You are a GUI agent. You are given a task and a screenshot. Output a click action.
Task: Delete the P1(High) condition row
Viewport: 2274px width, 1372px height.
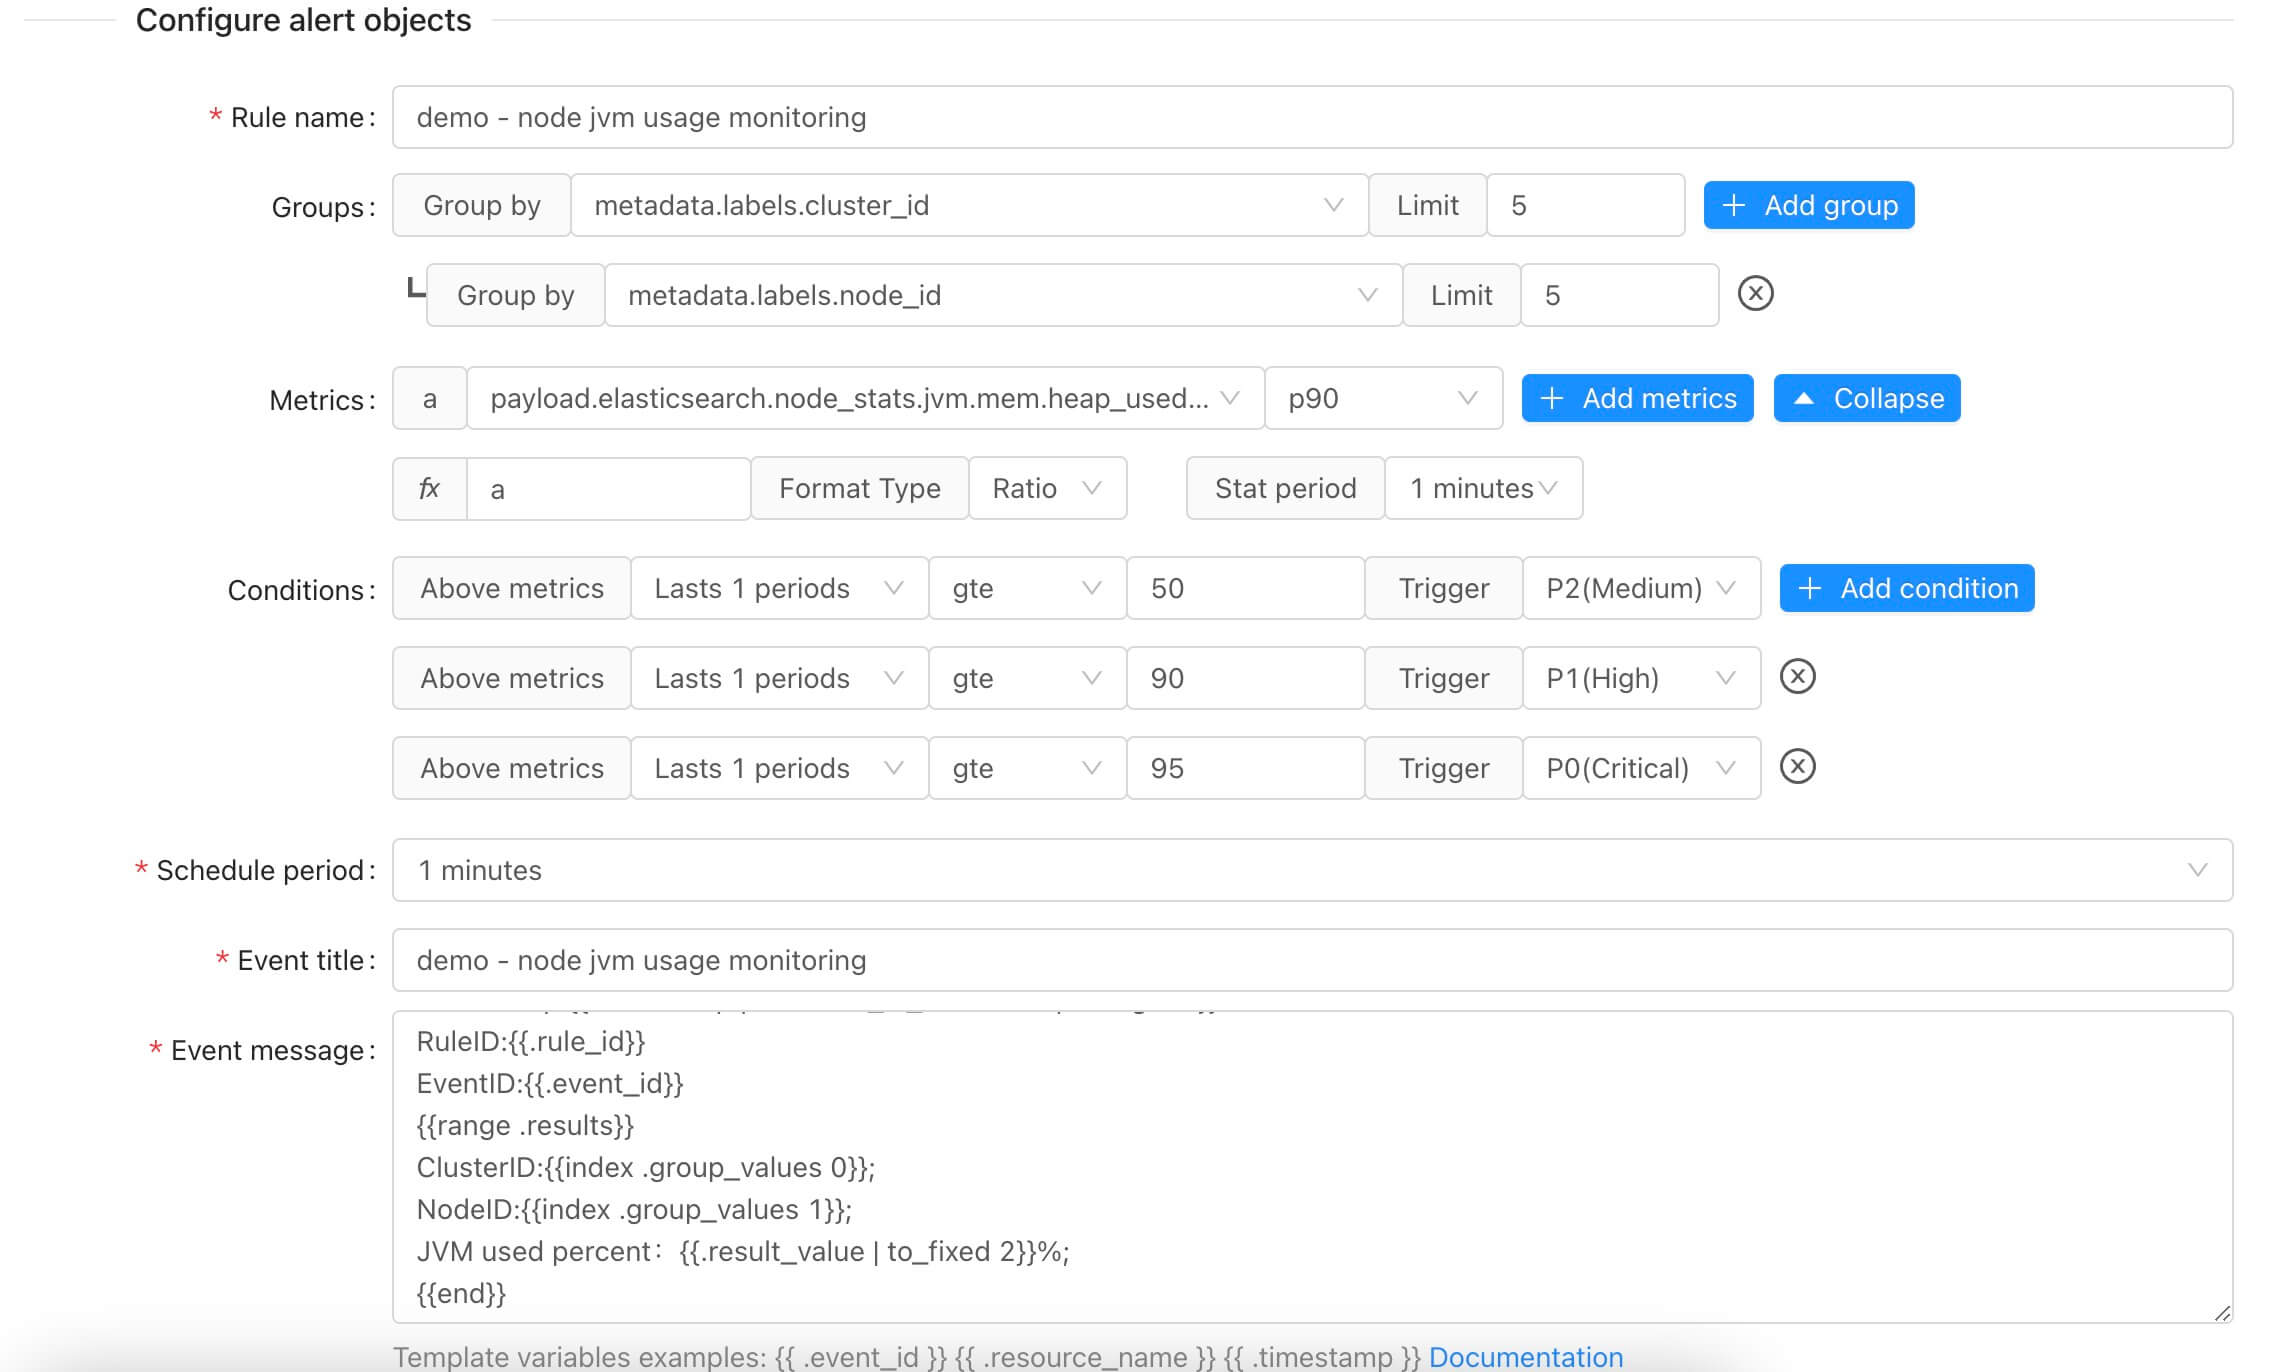pos(1797,677)
